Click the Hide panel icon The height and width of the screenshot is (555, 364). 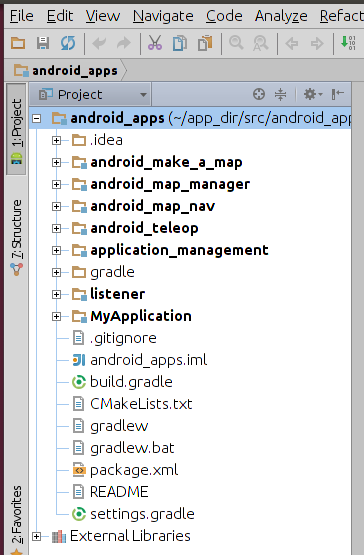click(337, 94)
